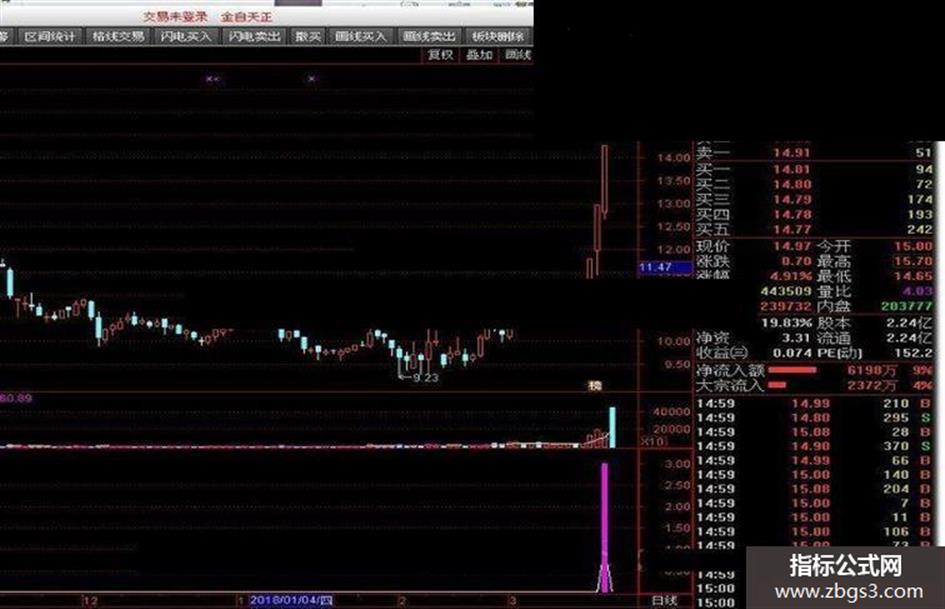The height and width of the screenshot is (609, 945).
Task: Click the 股本 2.24亿 value
Action: coord(909,323)
